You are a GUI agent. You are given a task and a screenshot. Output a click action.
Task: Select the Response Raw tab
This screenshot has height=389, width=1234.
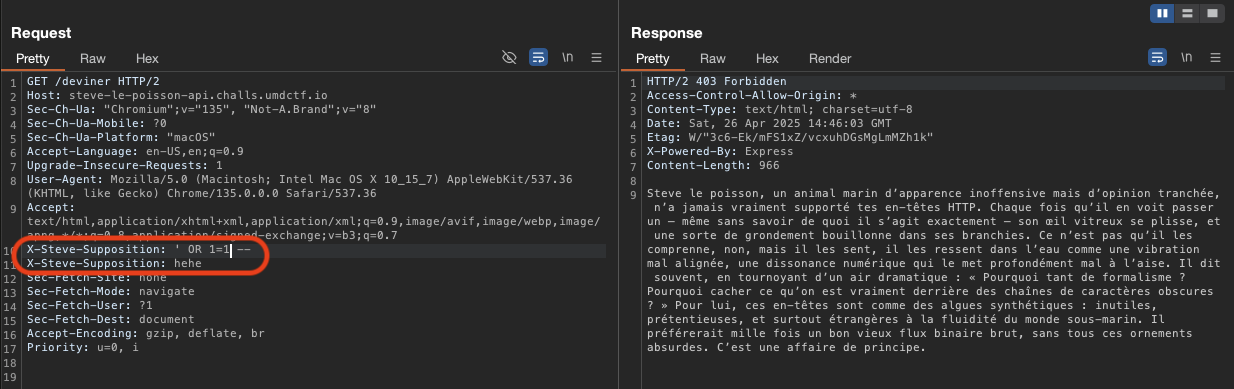coord(713,59)
